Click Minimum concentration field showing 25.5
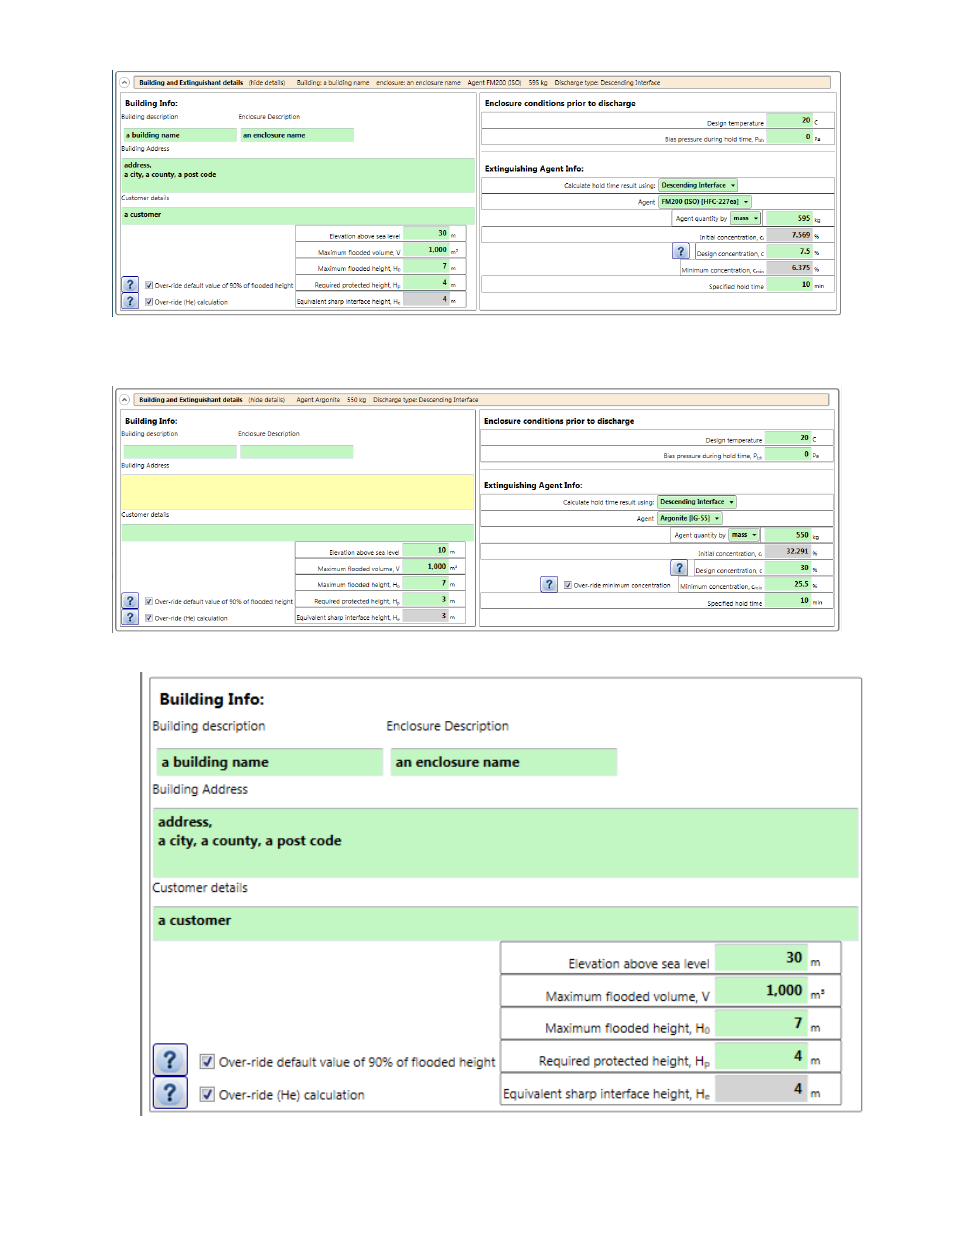 tap(789, 584)
